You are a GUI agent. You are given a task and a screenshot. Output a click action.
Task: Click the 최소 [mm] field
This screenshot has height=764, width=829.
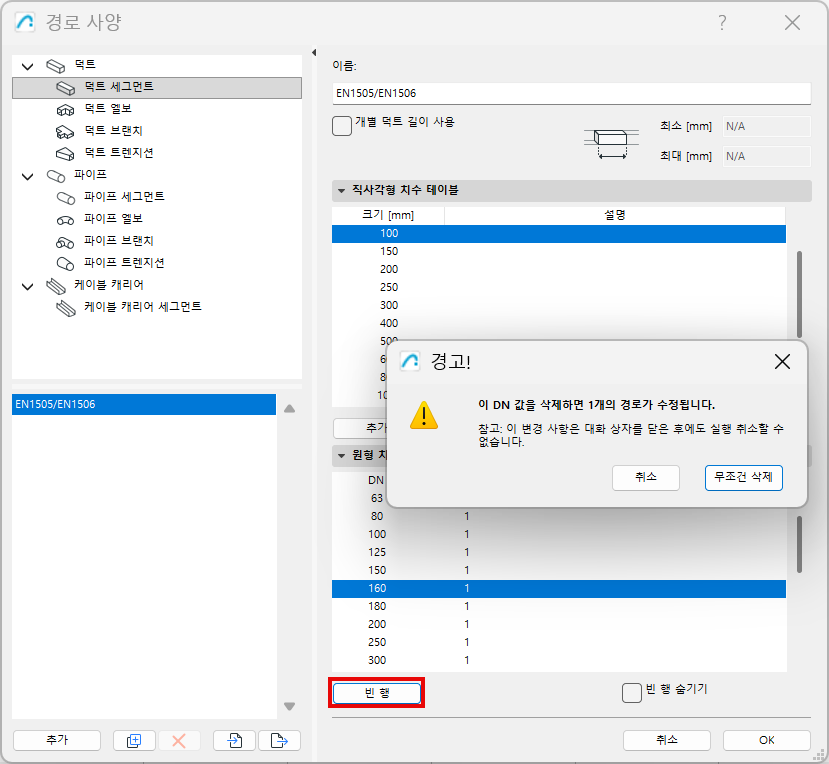(766, 126)
